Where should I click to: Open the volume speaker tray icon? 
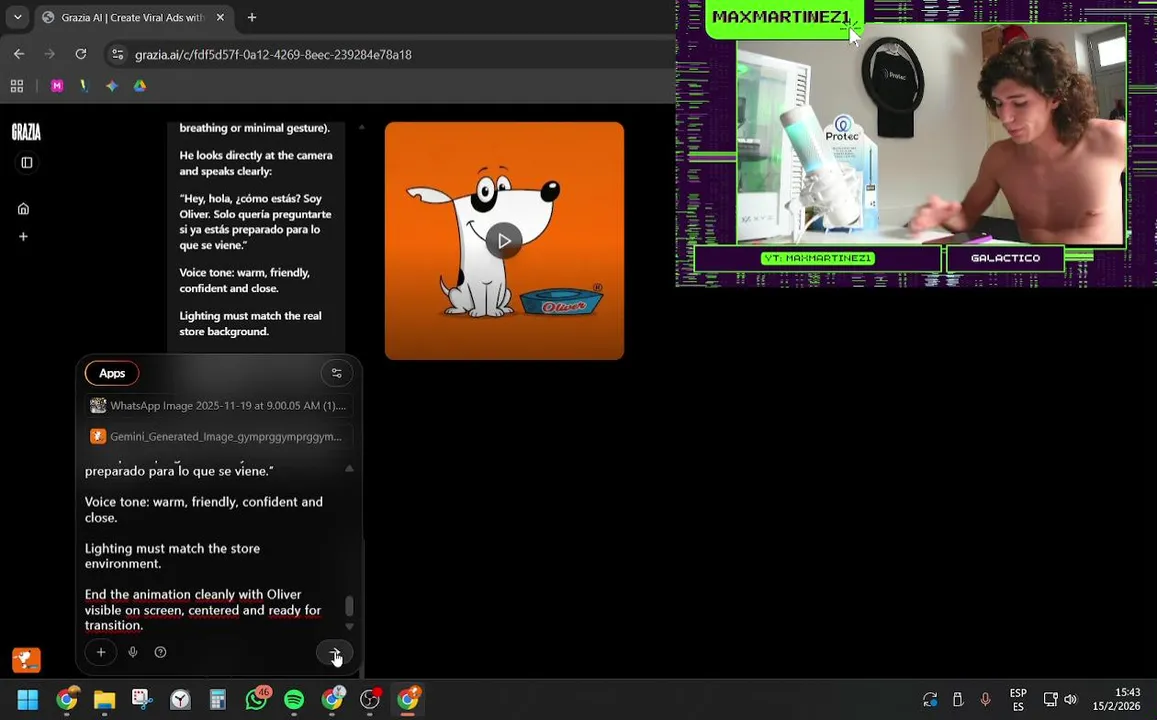[x=1071, y=699]
